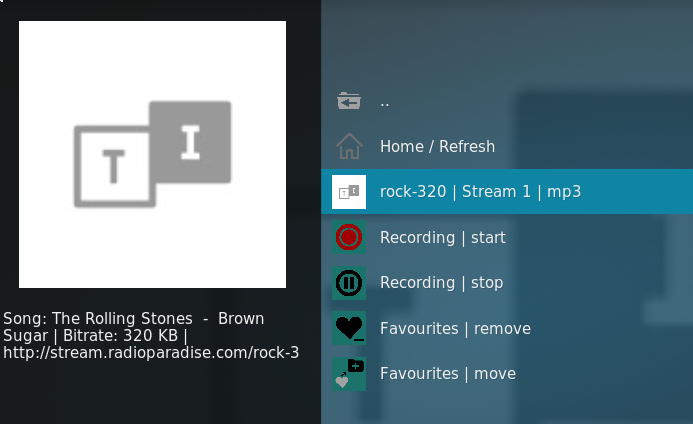Image resolution: width=693 pixels, height=424 pixels.
Task: Click the parent folder back-arrow icon
Action: 349,101
